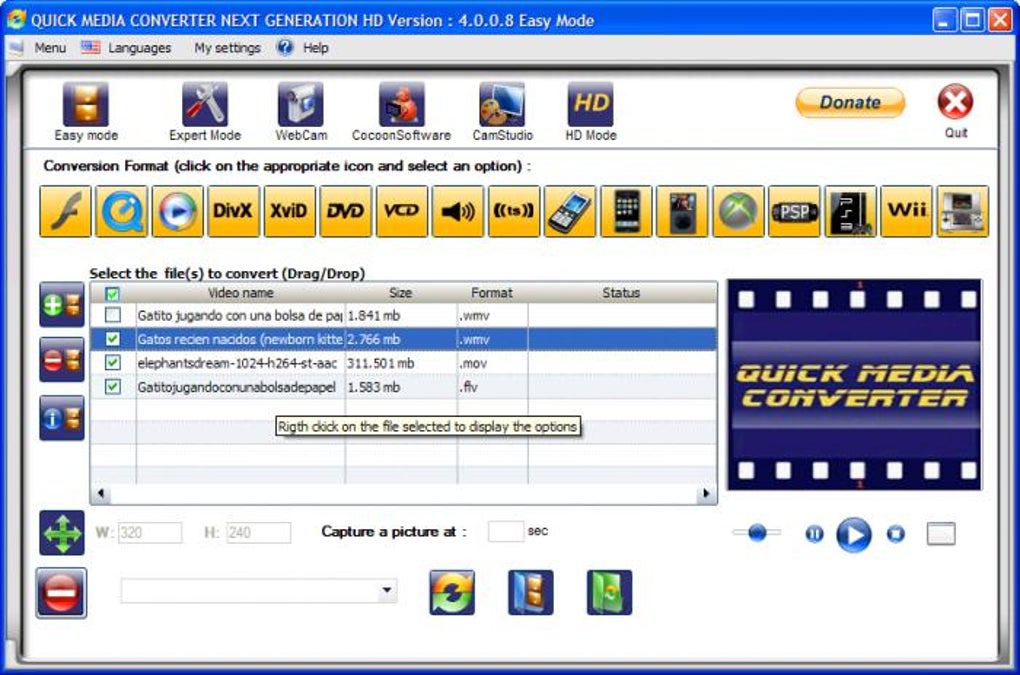Choose the VCD conversion format

click(x=401, y=211)
